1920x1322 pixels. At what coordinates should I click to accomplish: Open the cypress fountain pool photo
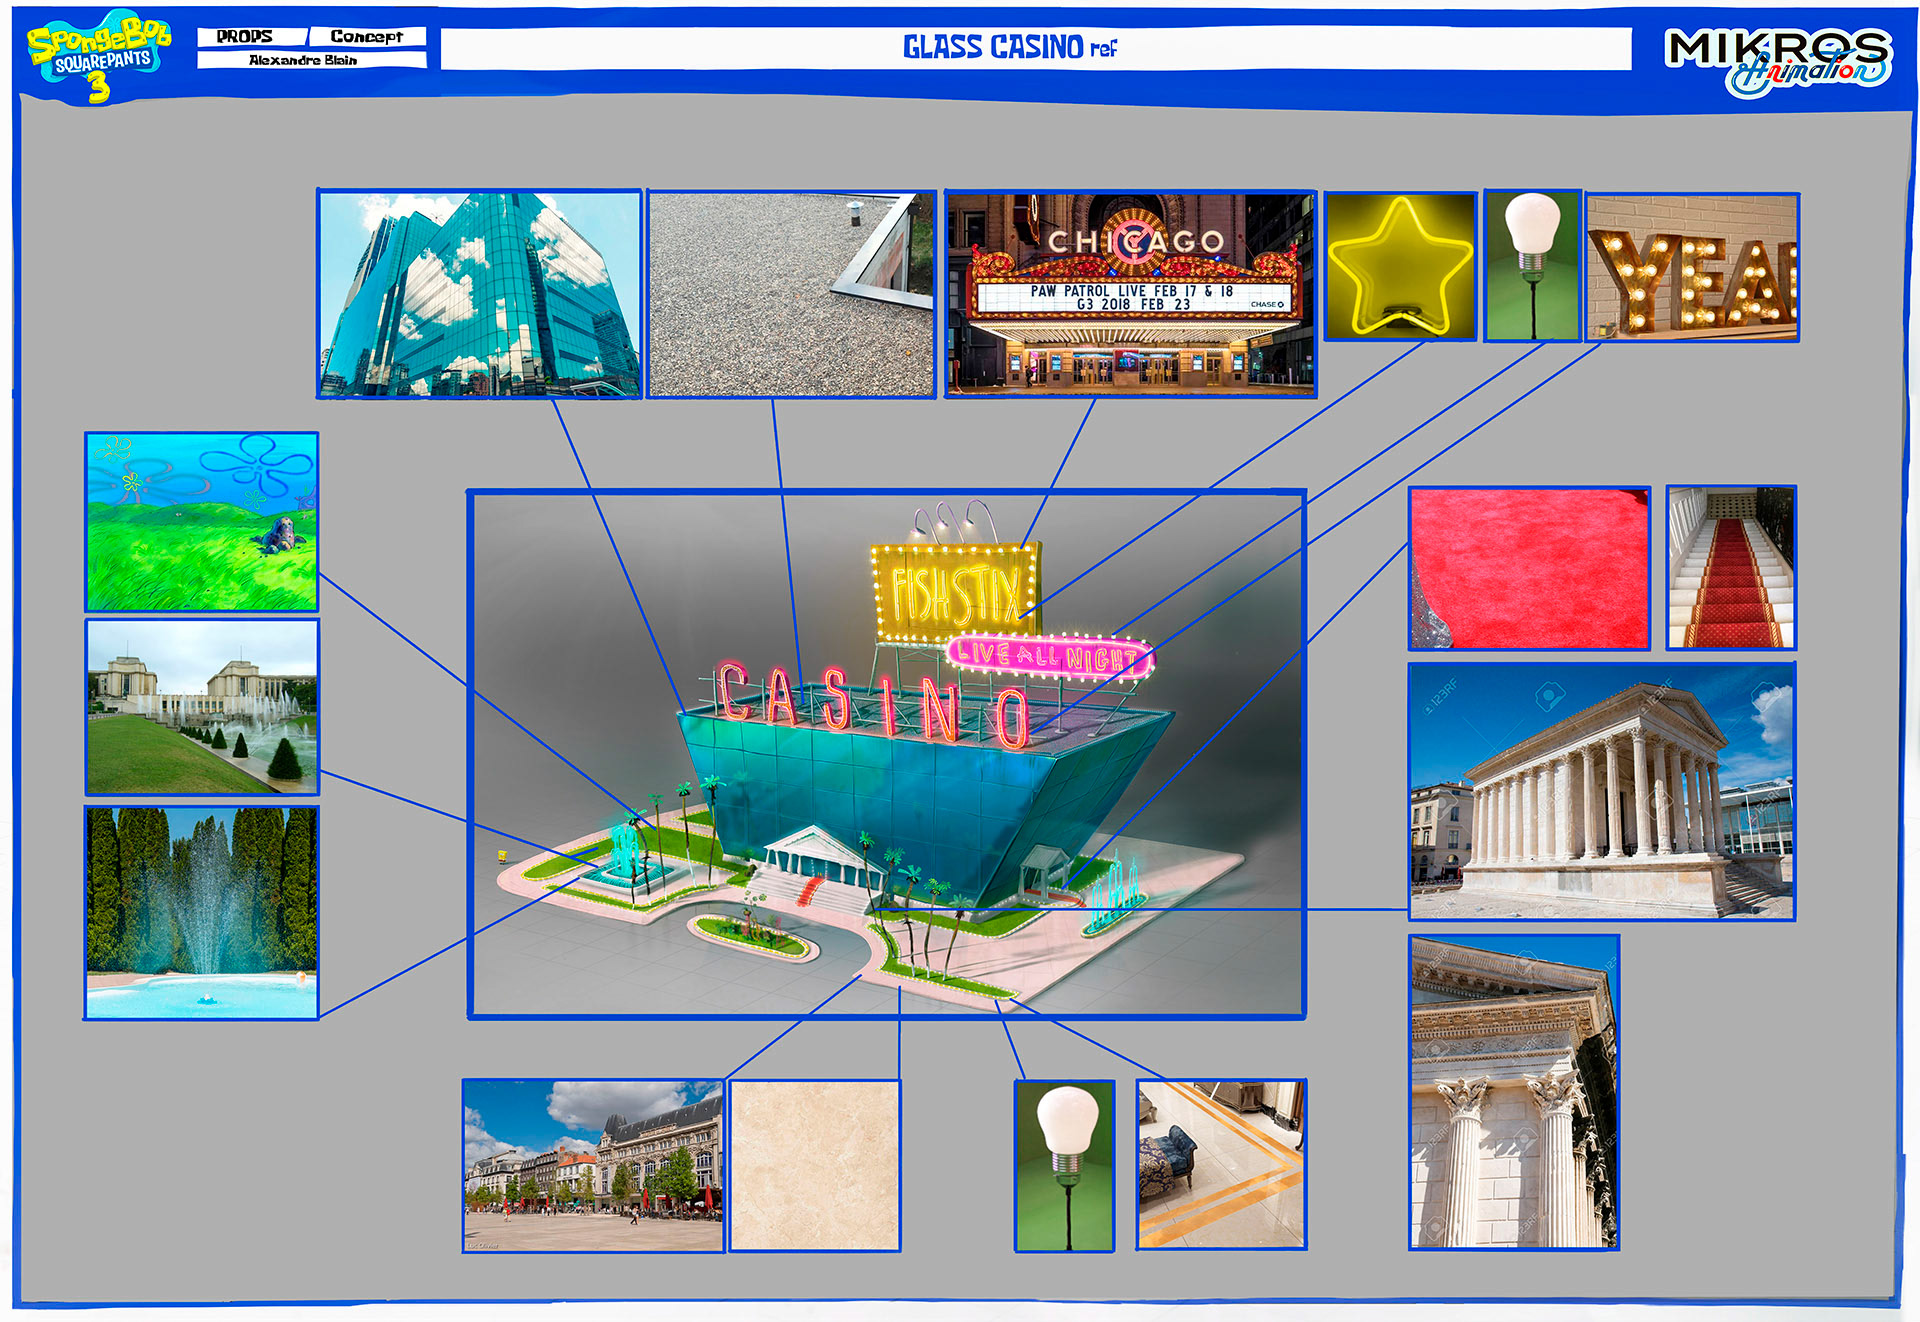point(202,912)
